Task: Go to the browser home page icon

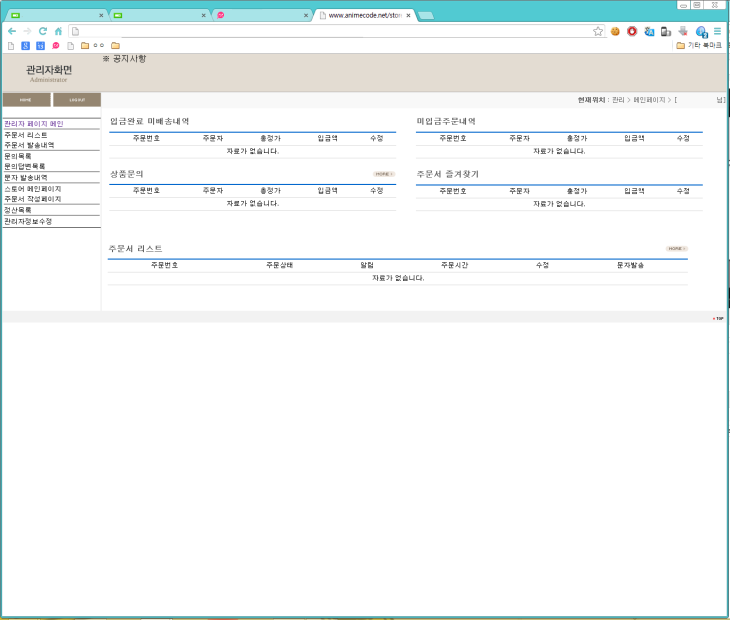Action: click(x=58, y=31)
